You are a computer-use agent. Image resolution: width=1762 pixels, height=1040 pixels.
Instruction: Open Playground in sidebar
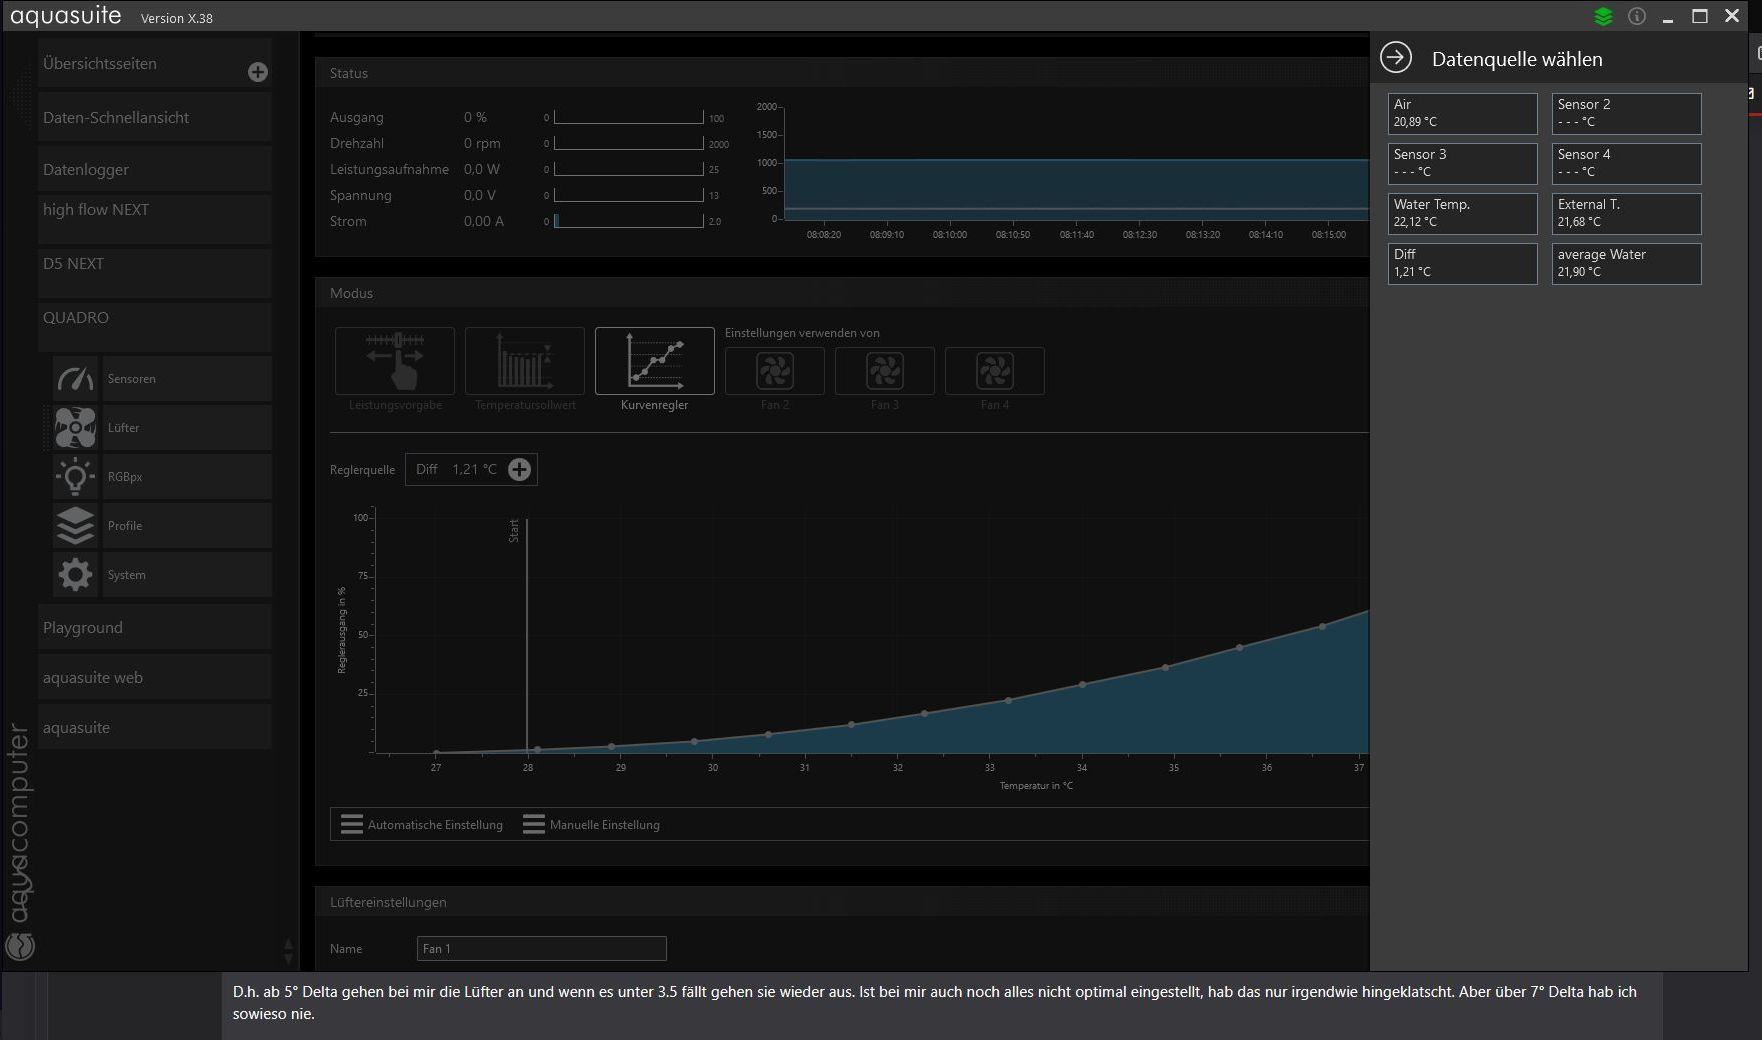[154, 627]
